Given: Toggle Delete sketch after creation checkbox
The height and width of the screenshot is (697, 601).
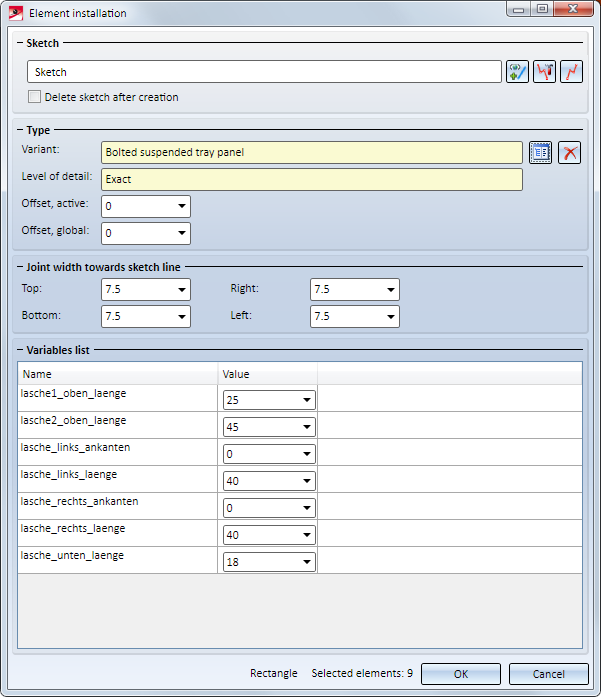Looking at the screenshot, I should (x=35, y=97).
